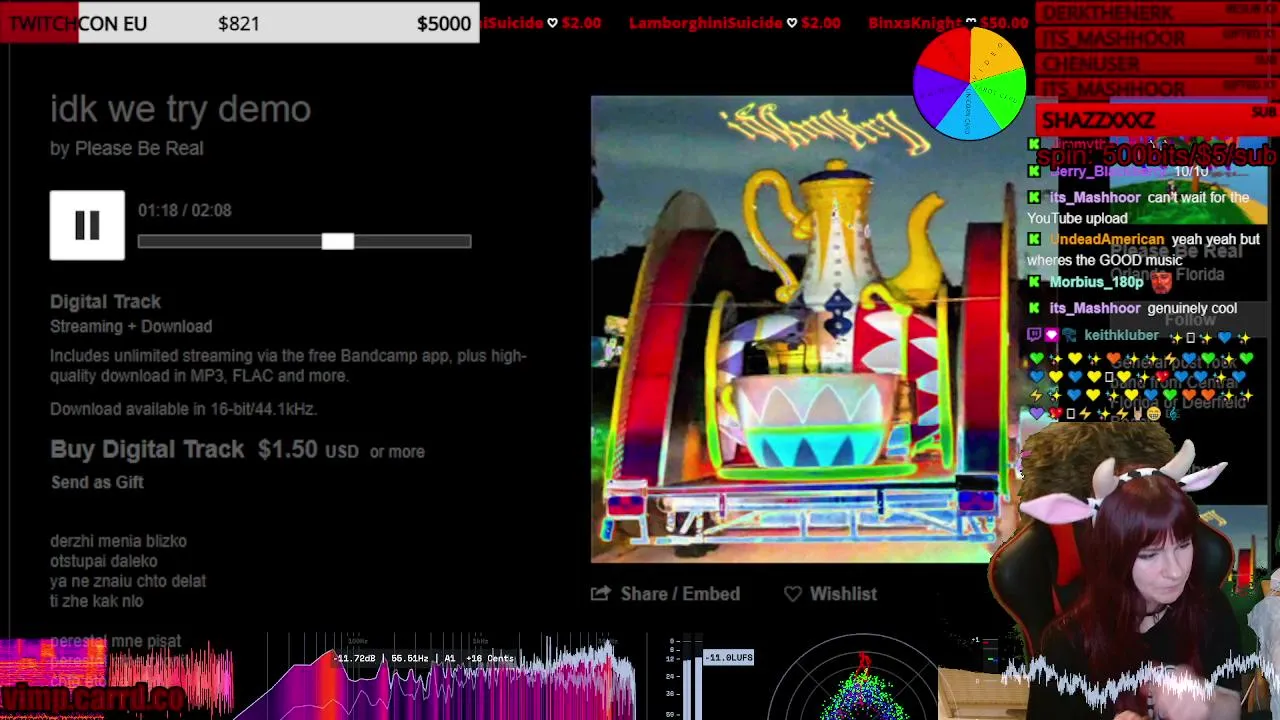
Task: Click the Wishlist heart icon
Action: click(x=792, y=594)
